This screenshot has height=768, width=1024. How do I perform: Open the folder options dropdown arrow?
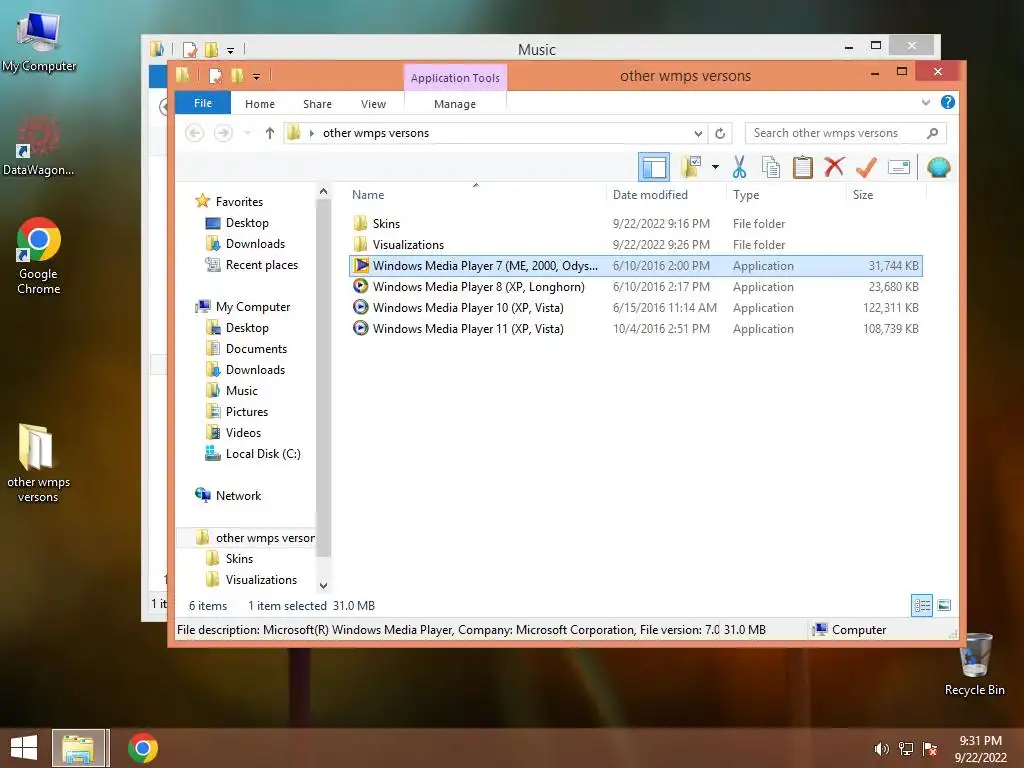click(715, 167)
